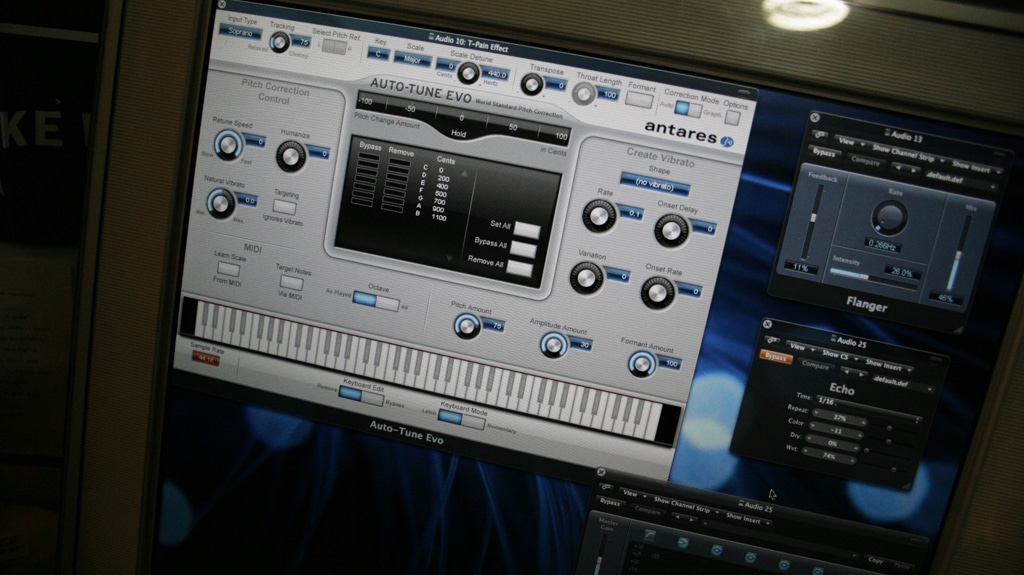Click the Onset Delay knob

coord(671,230)
